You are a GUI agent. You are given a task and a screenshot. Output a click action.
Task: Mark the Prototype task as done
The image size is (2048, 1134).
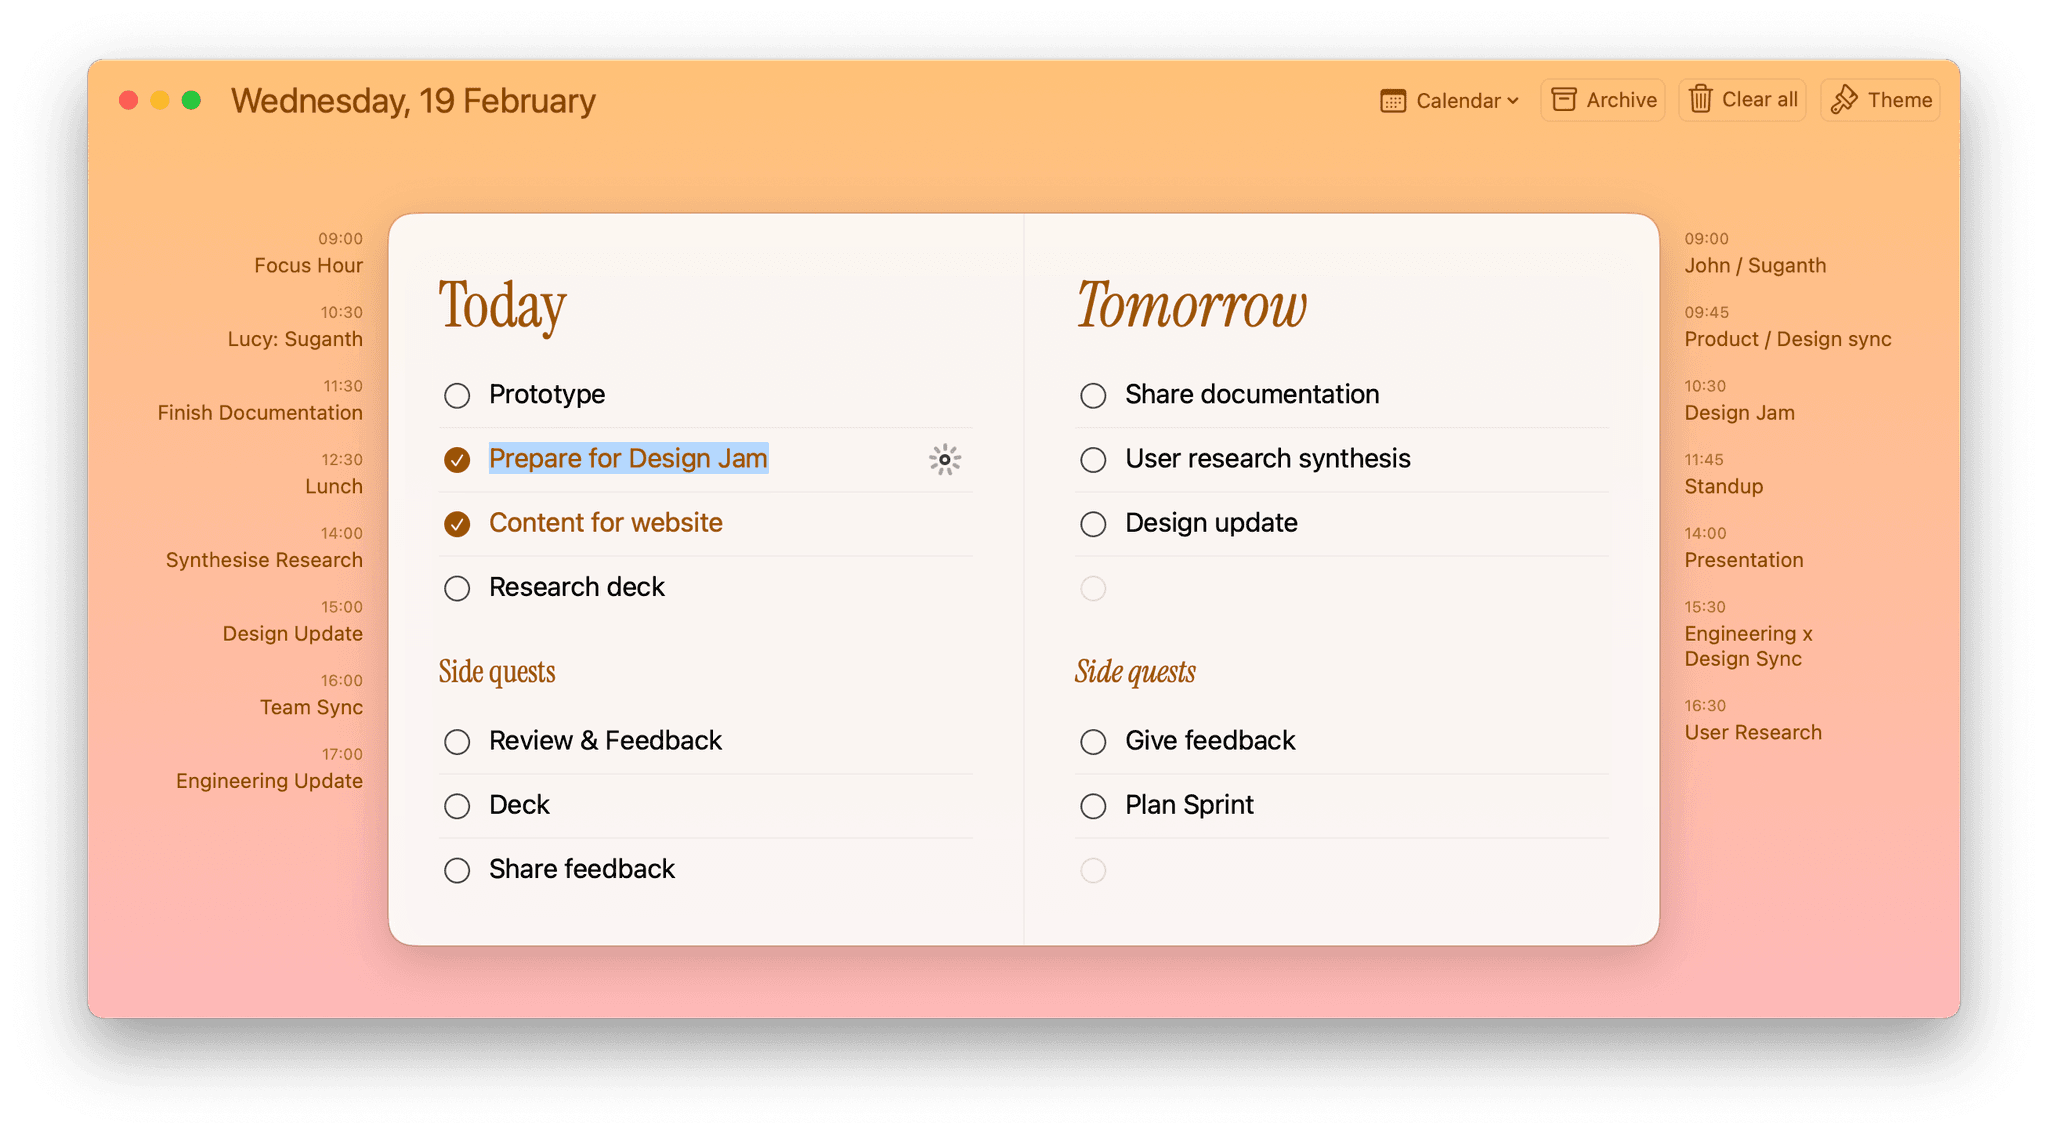pyautogui.click(x=457, y=395)
